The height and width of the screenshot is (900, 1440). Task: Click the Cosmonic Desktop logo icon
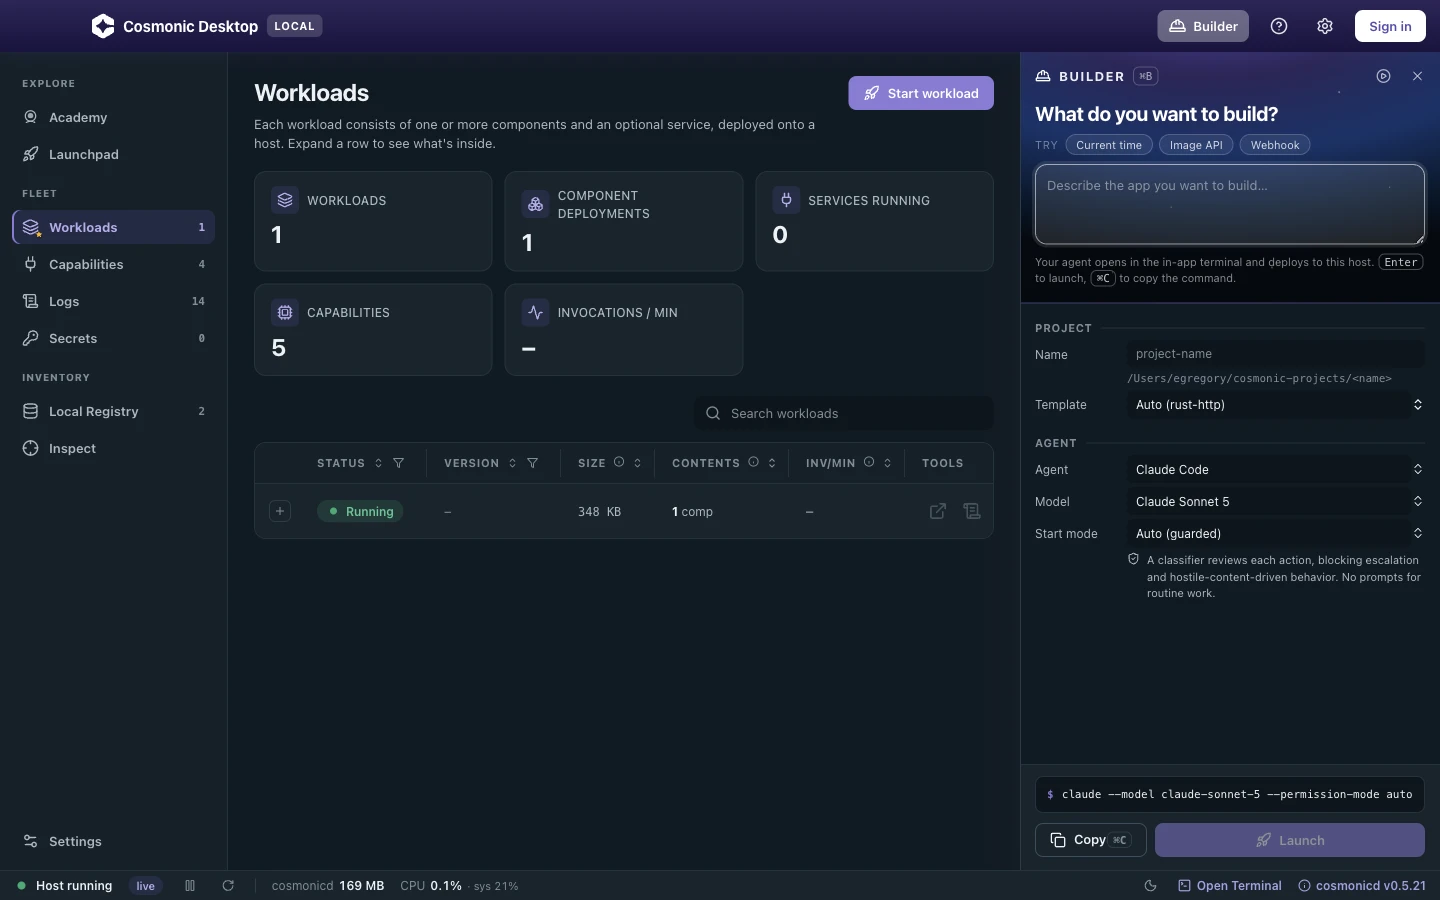(x=103, y=26)
